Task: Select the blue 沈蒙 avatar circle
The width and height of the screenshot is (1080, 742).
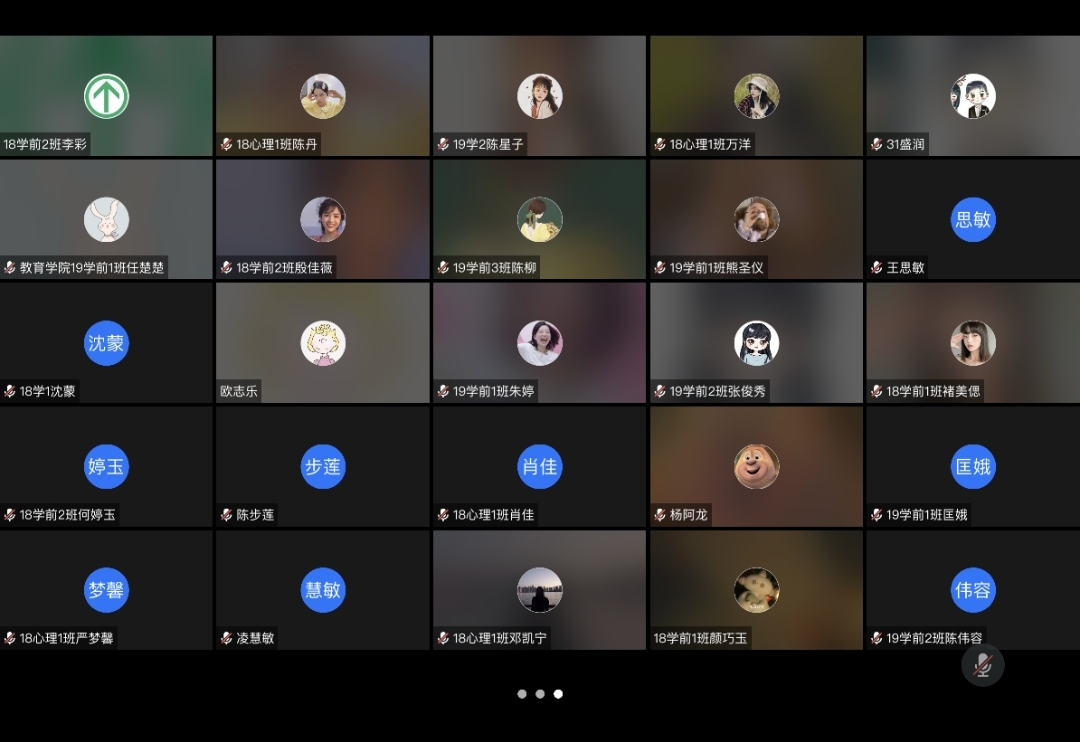Action: (106, 343)
